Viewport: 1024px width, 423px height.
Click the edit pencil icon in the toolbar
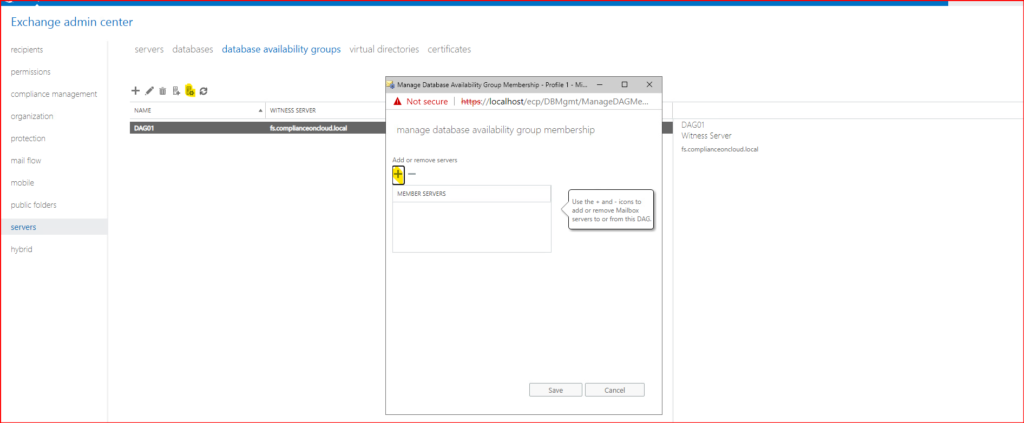pos(149,91)
